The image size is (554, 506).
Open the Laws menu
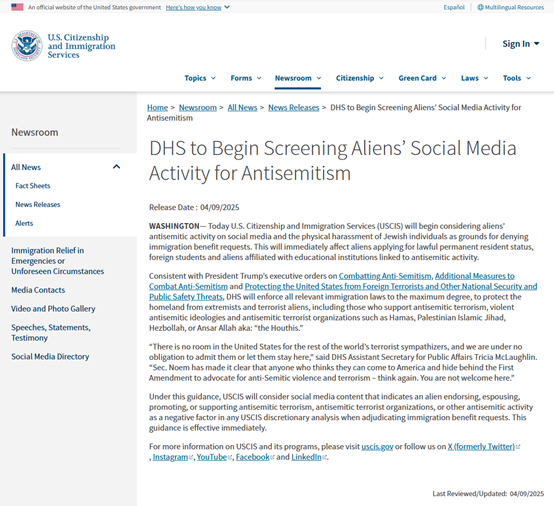pos(475,78)
